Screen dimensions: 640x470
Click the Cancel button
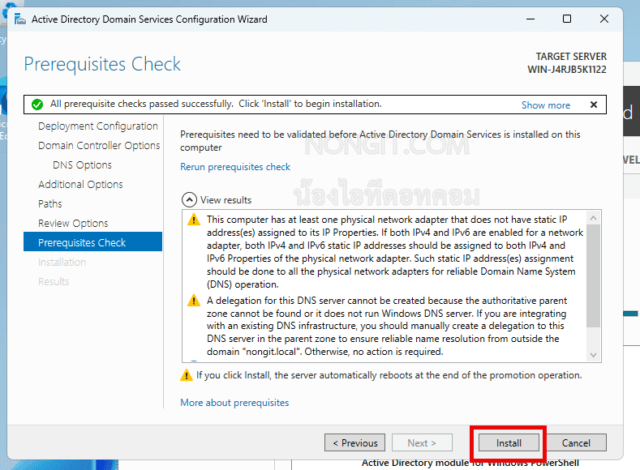click(576, 443)
